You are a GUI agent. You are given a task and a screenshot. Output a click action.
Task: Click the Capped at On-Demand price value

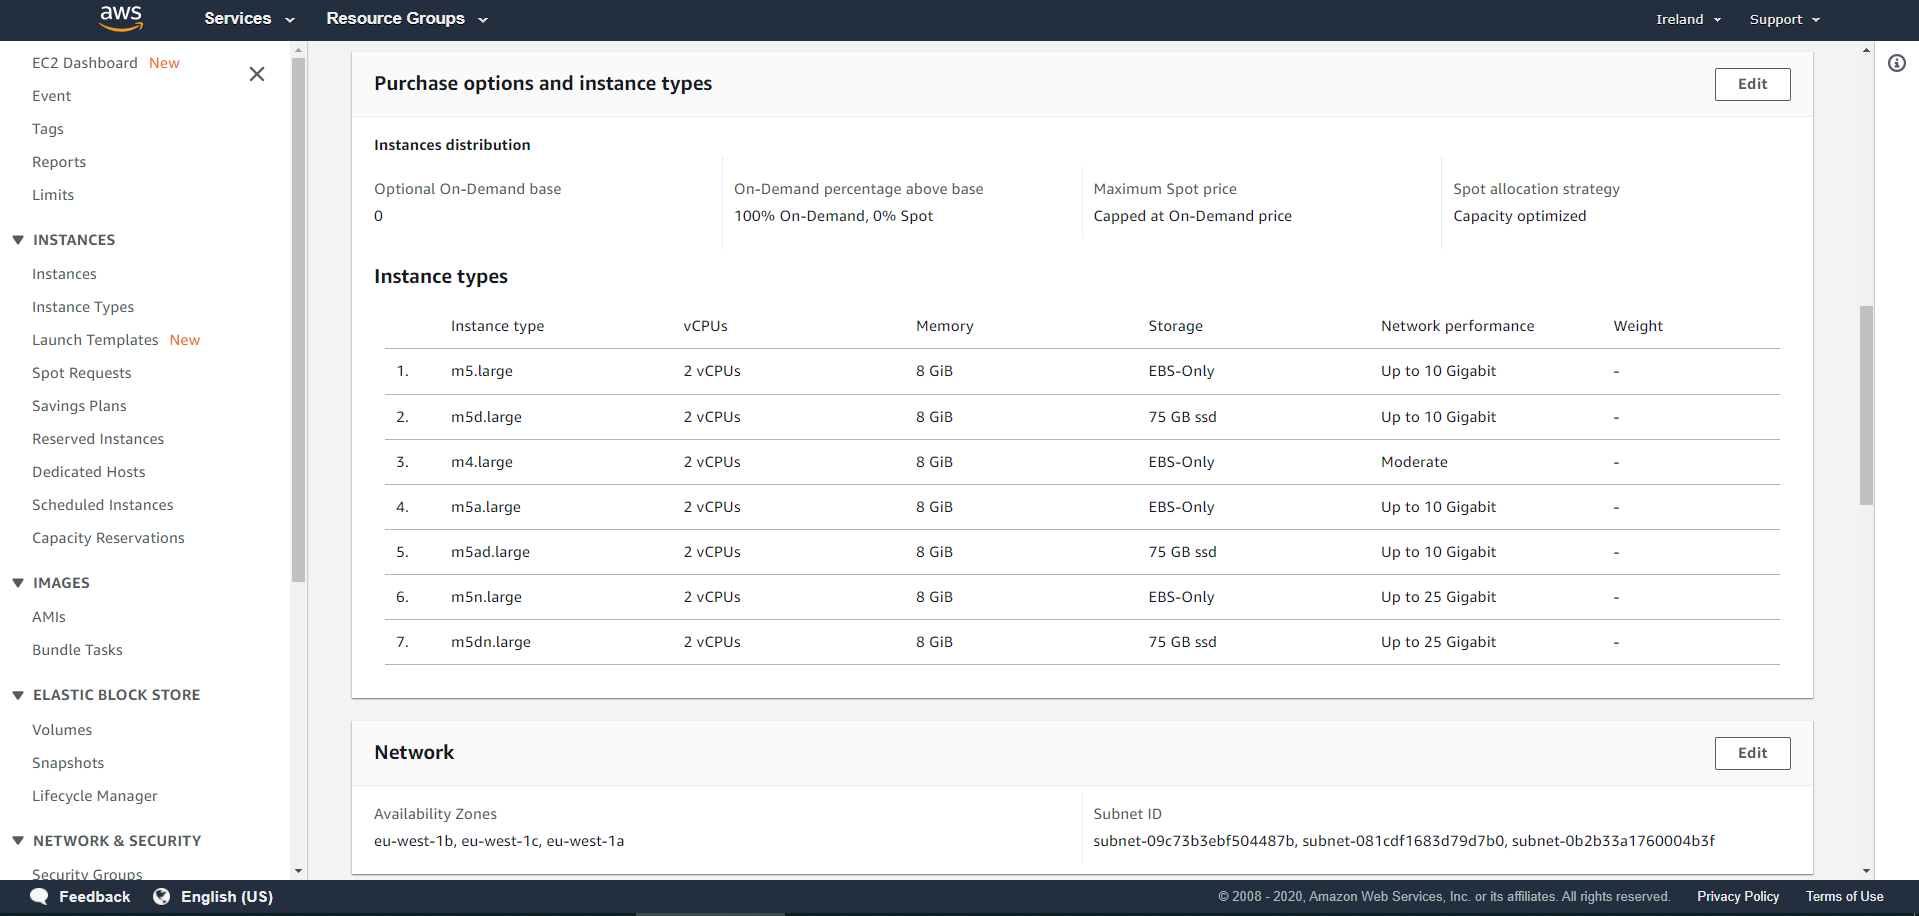pos(1192,216)
